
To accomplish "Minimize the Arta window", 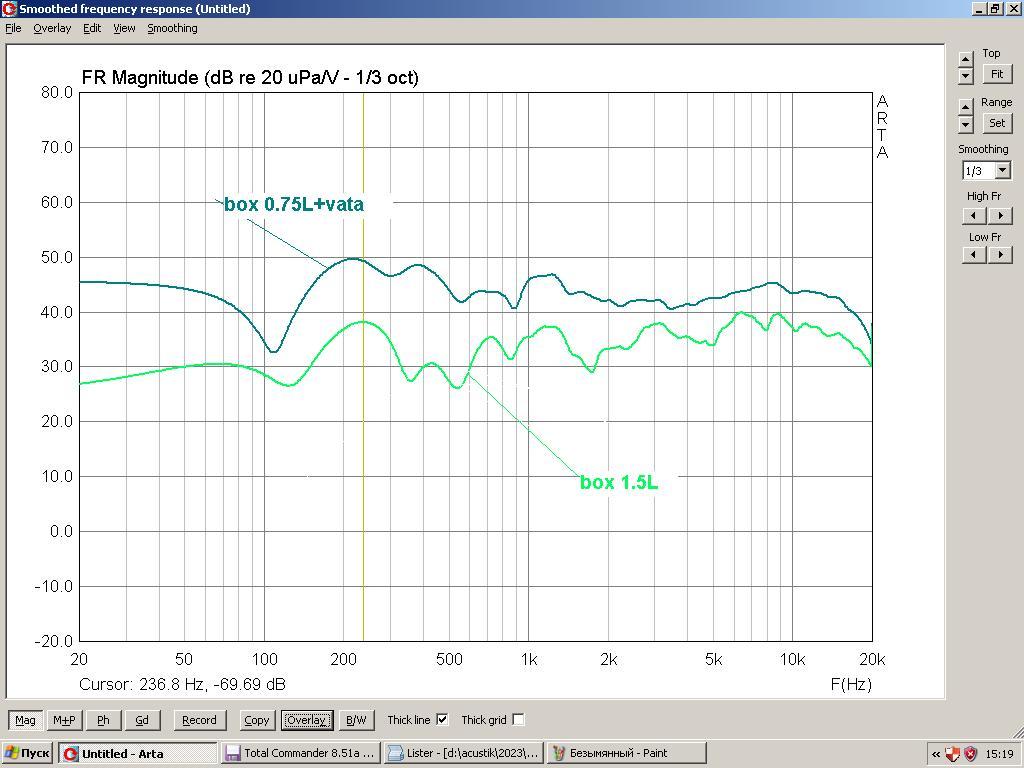I will pos(979,8).
